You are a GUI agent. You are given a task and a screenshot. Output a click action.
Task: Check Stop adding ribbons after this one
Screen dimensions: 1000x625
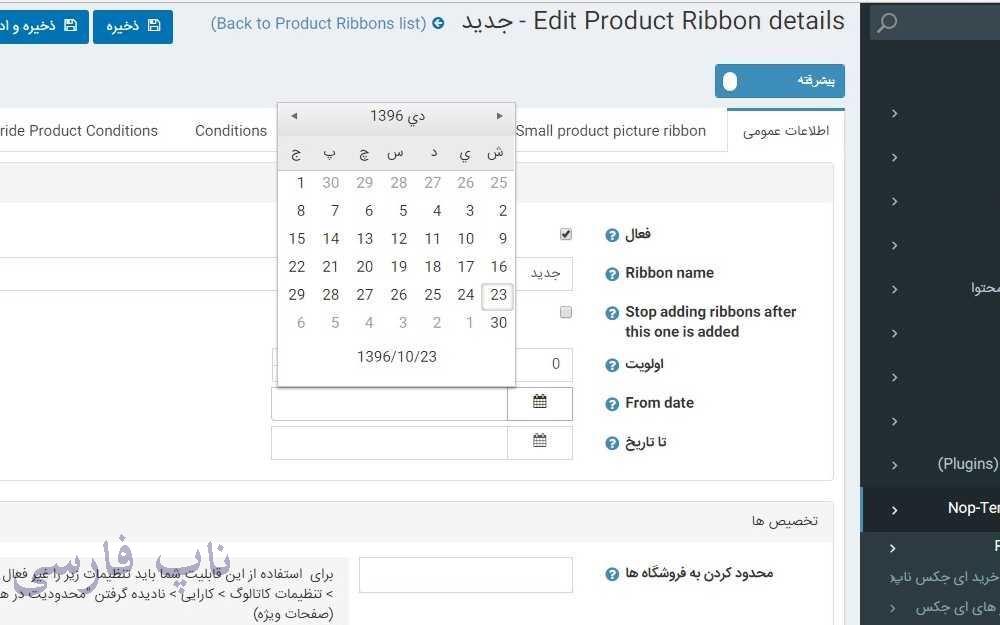pos(566,313)
